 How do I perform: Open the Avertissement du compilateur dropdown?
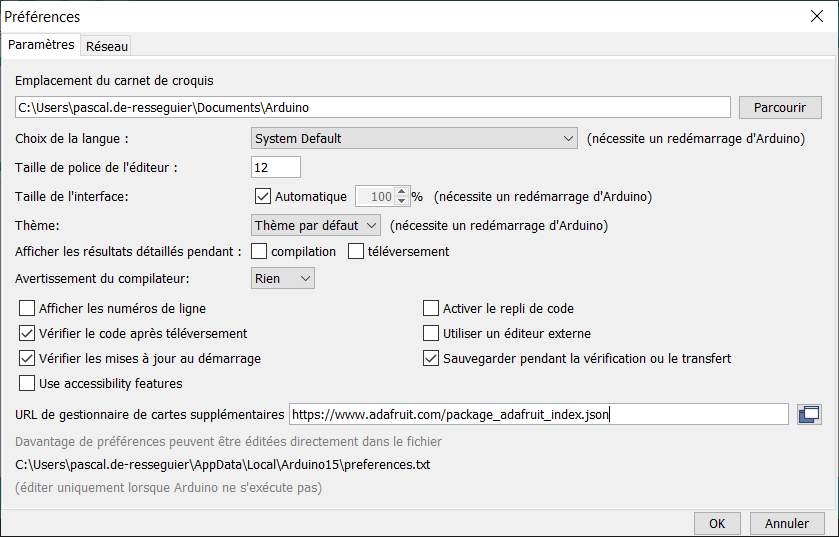[x=283, y=279]
